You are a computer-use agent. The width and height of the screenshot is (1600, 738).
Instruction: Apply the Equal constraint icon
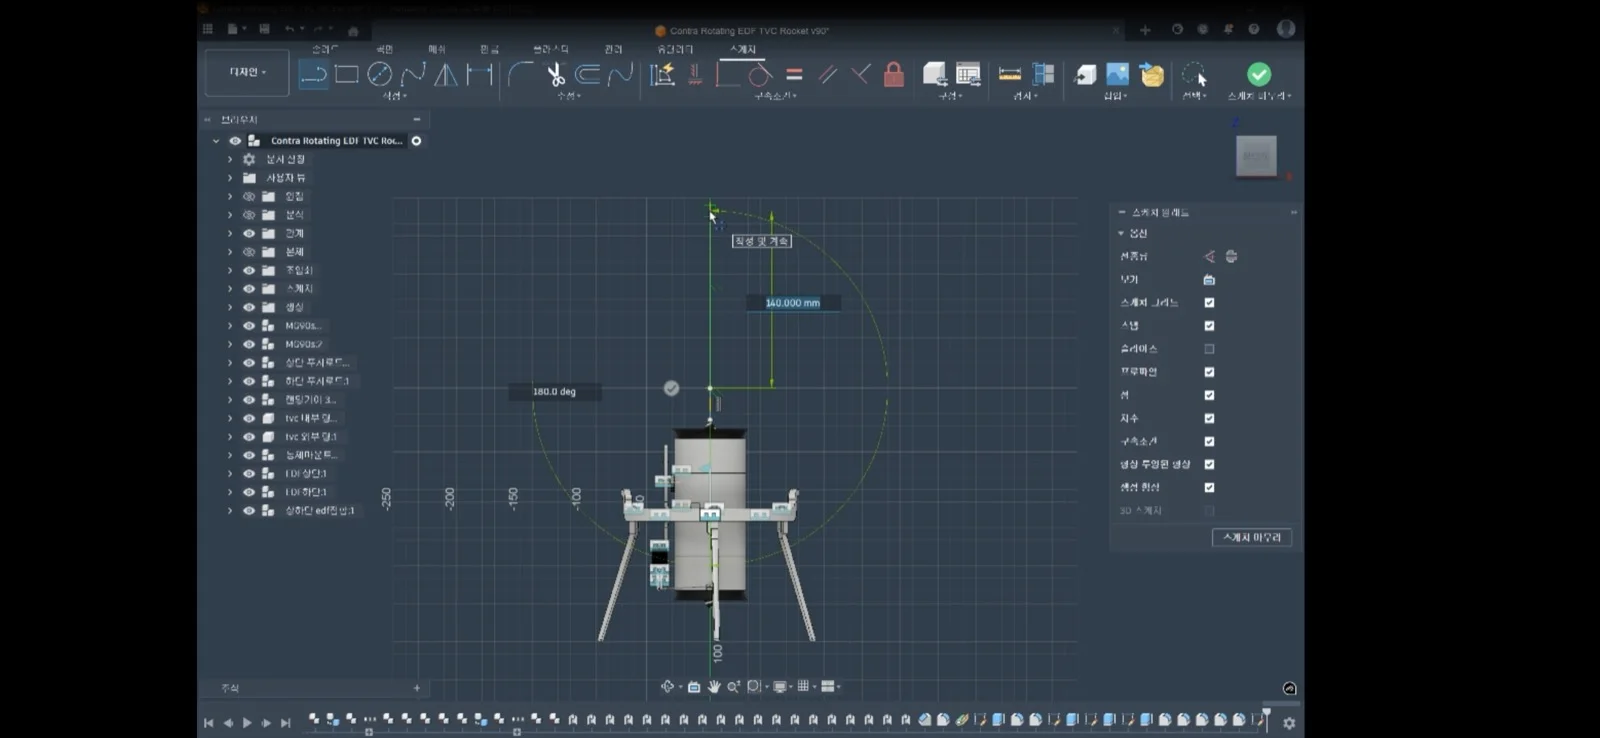794,74
